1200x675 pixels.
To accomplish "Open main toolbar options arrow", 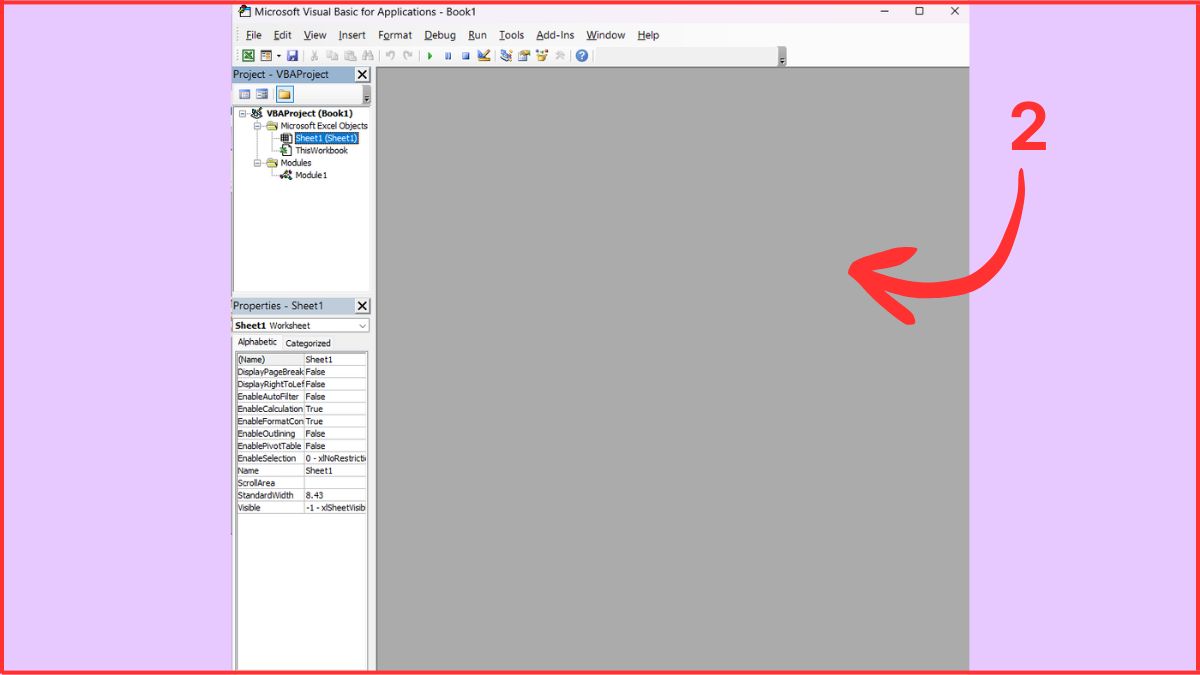I will coord(782,58).
